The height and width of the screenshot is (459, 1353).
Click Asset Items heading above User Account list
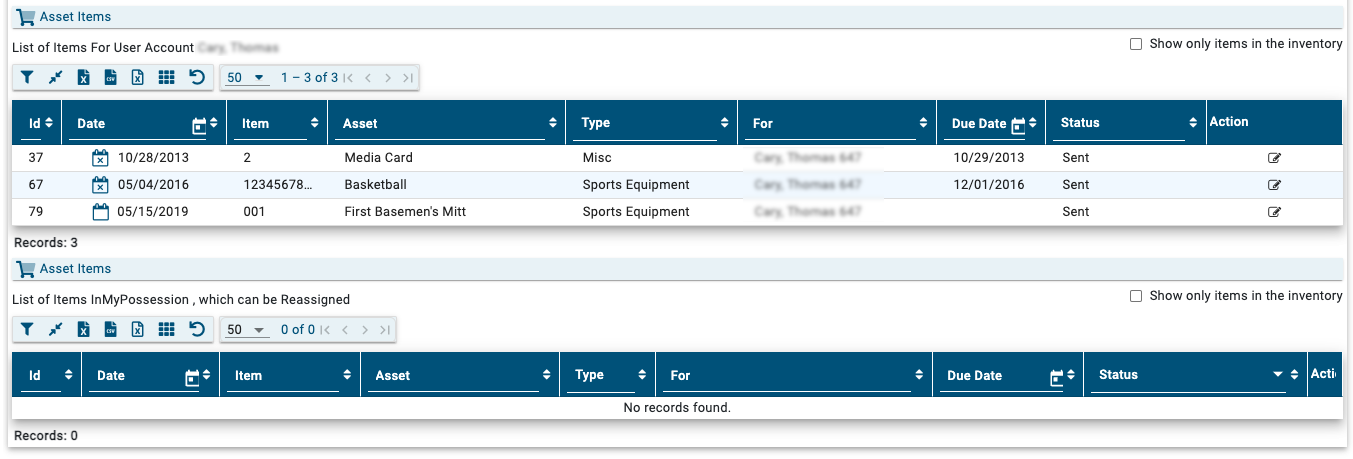tap(75, 17)
